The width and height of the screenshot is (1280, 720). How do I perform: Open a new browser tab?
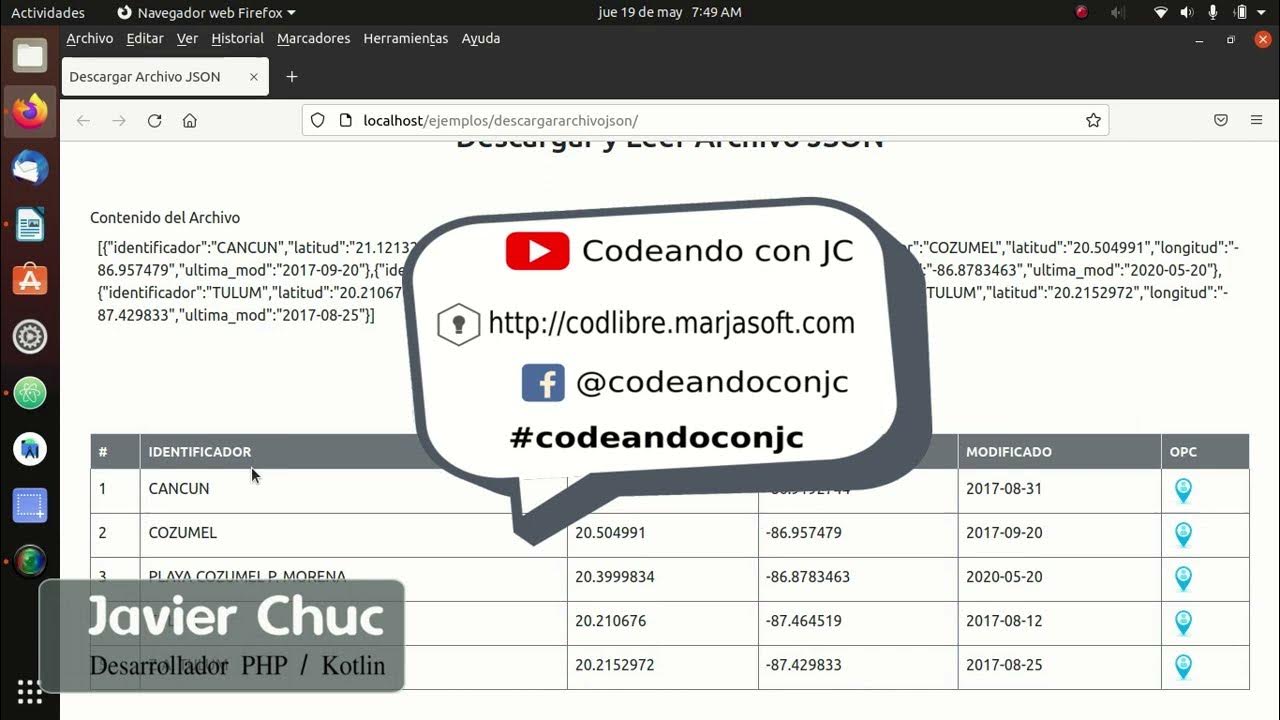click(292, 77)
